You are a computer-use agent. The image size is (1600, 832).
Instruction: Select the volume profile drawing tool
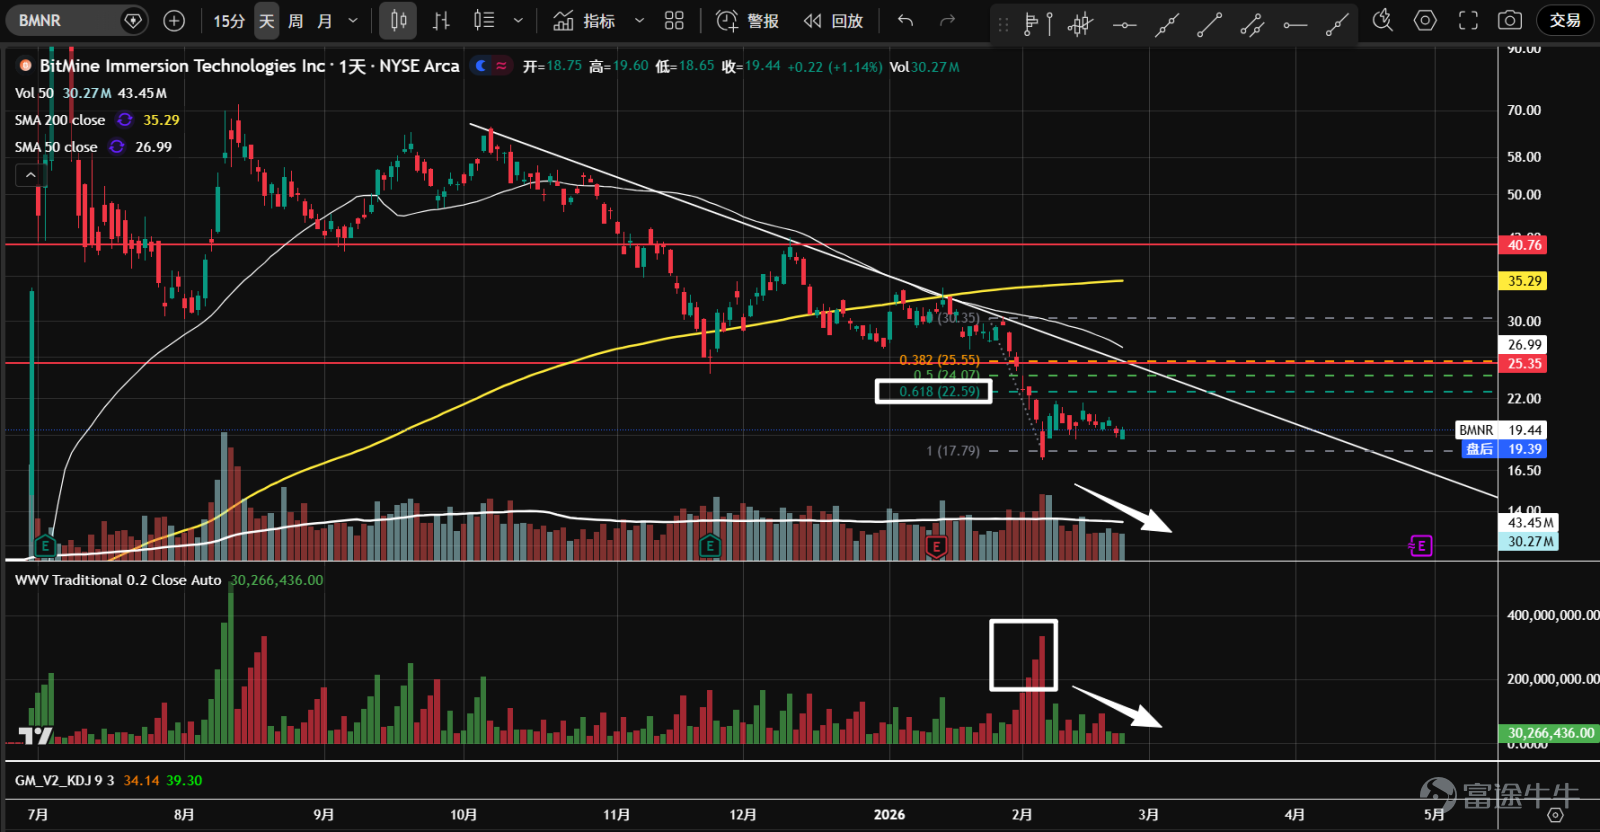pos(1038,24)
